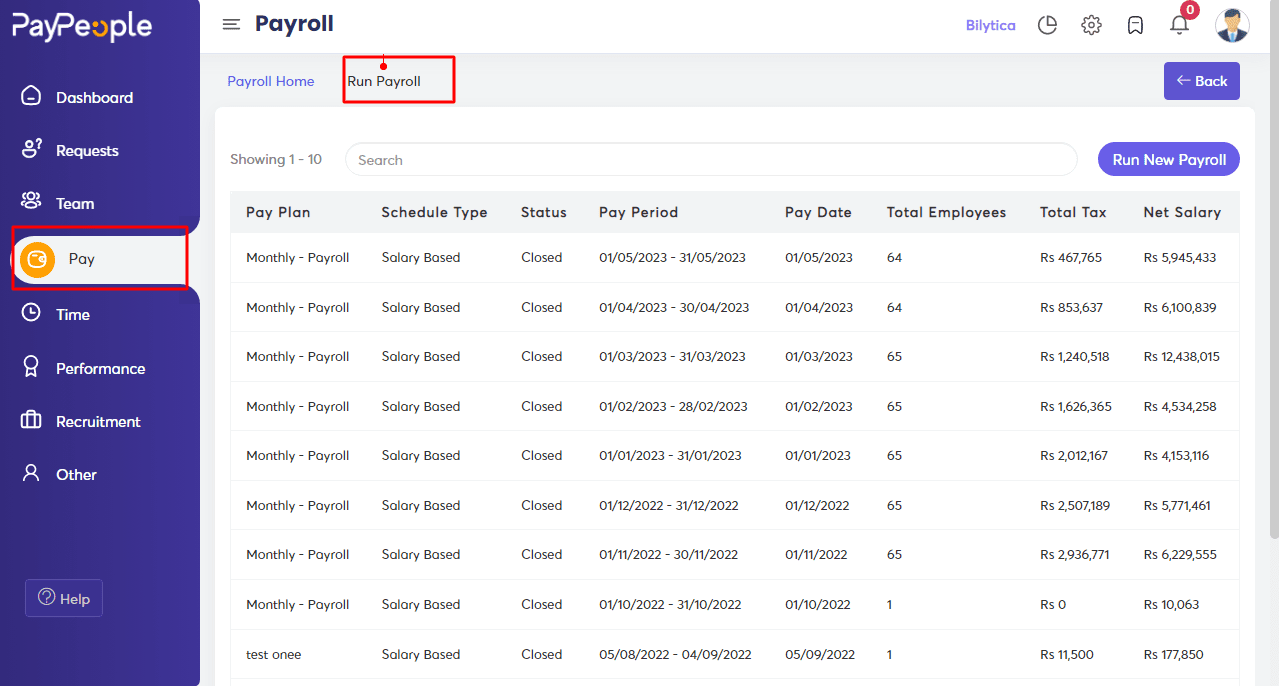Open the pie chart reports icon
The image size is (1279, 686).
click(1047, 25)
